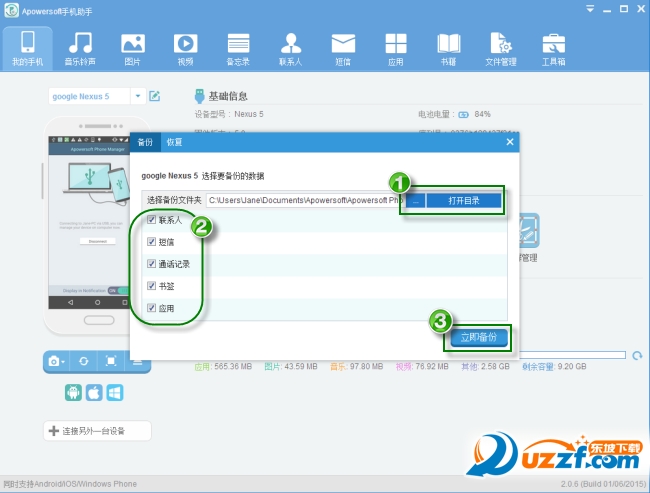Viewport: 650px width, 493px height.
Task: Click the Other 2.58 GB storage label
Action: (x=485, y=367)
